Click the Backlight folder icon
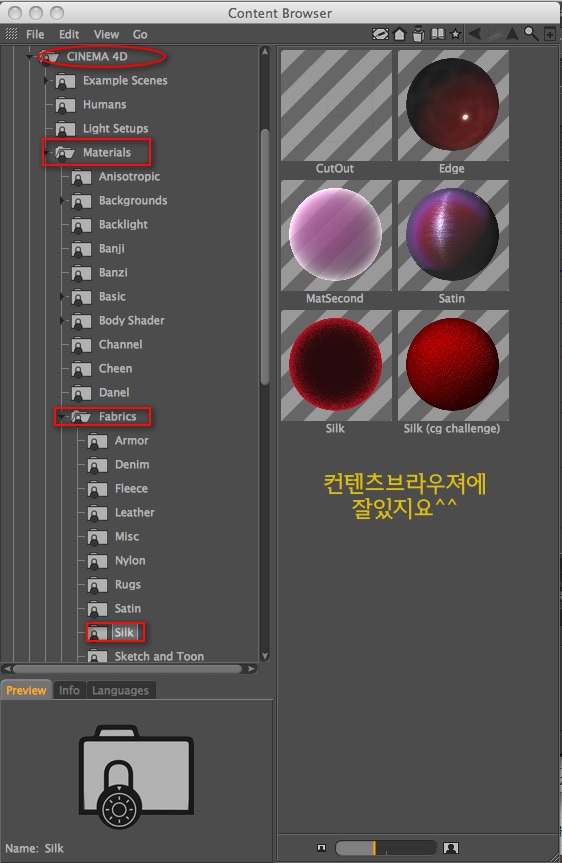 point(81,225)
